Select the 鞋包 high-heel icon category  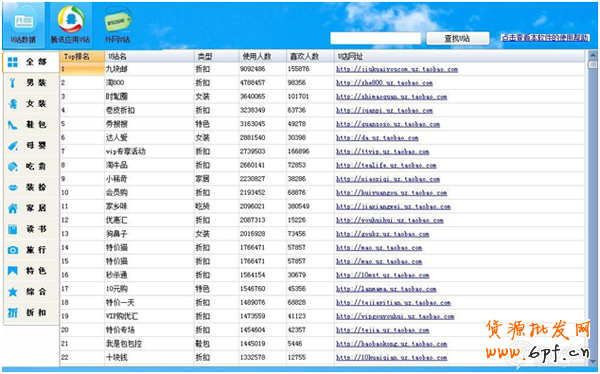click(x=13, y=125)
